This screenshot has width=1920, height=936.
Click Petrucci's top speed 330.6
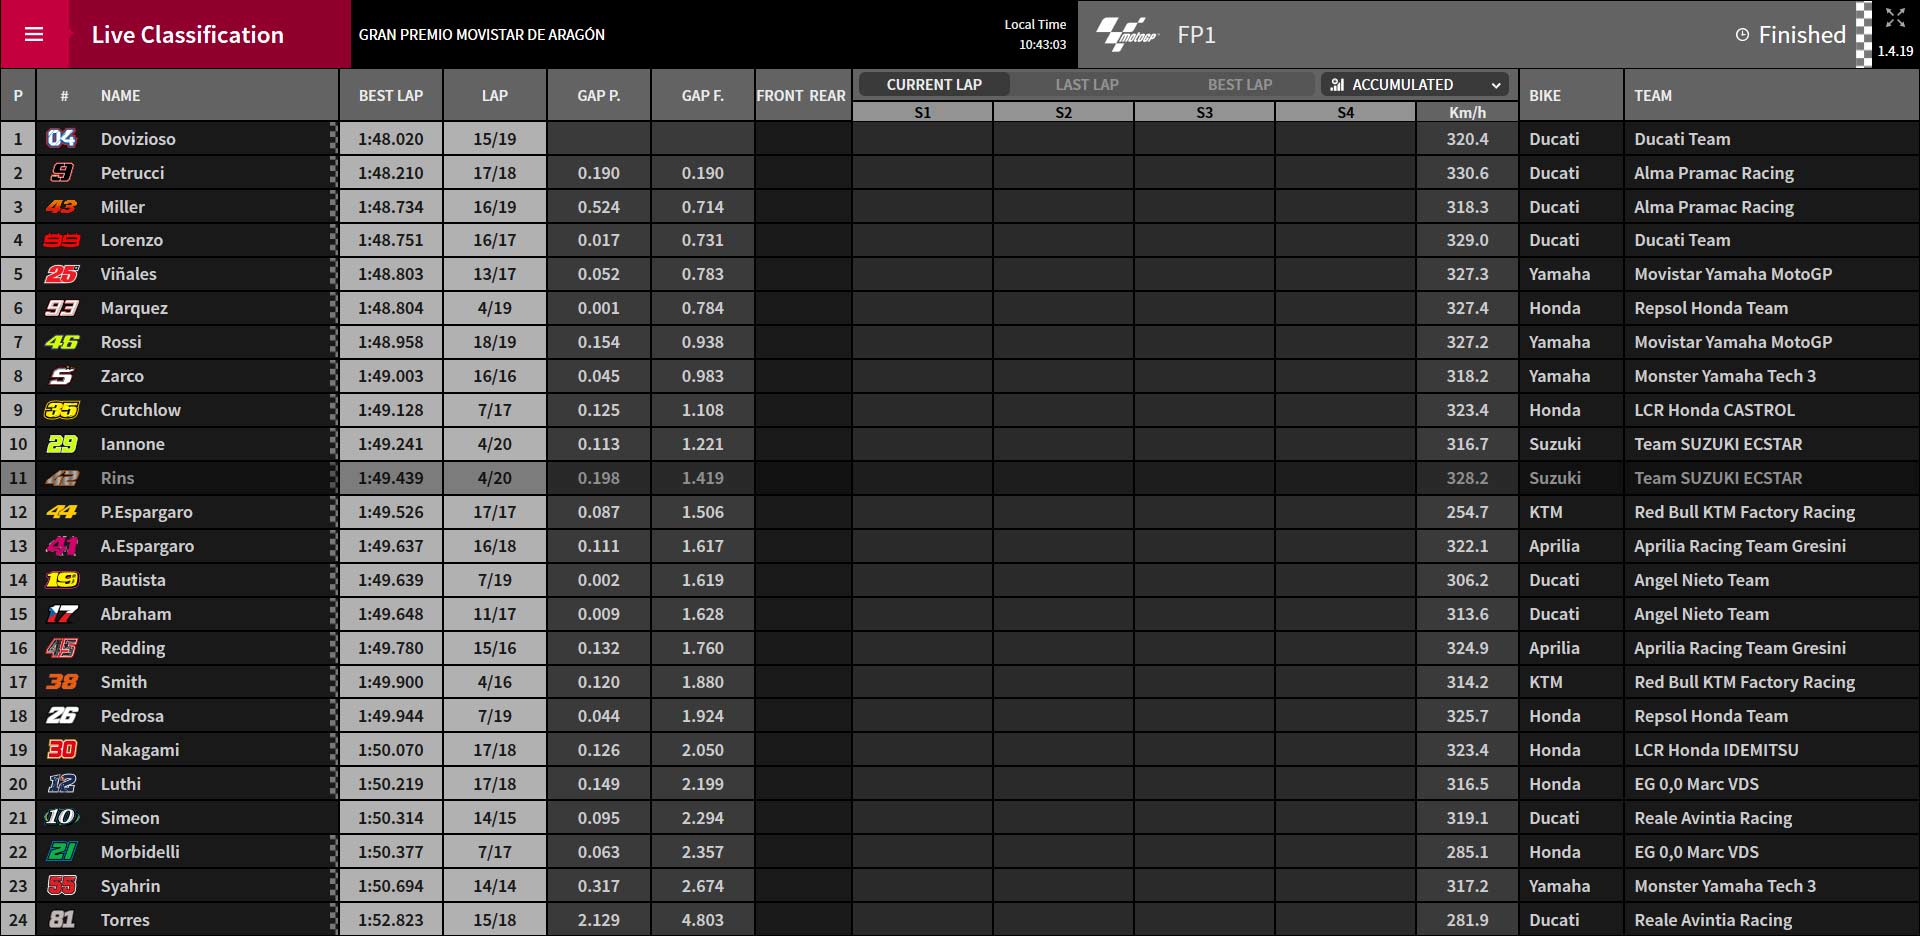(x=1467, y=173)
